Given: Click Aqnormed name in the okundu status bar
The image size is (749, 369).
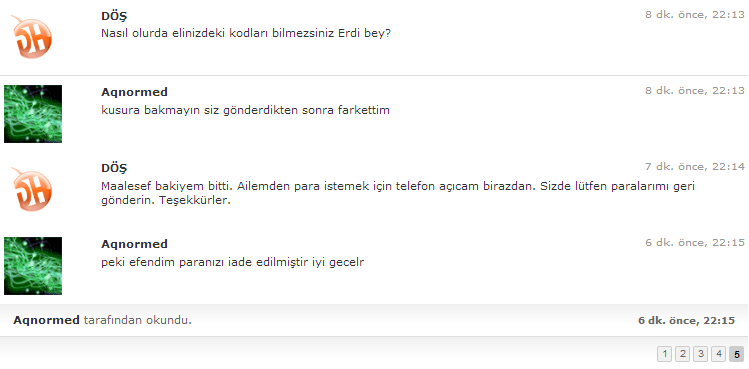Looking at the screenshot, I should coord(46,320).
